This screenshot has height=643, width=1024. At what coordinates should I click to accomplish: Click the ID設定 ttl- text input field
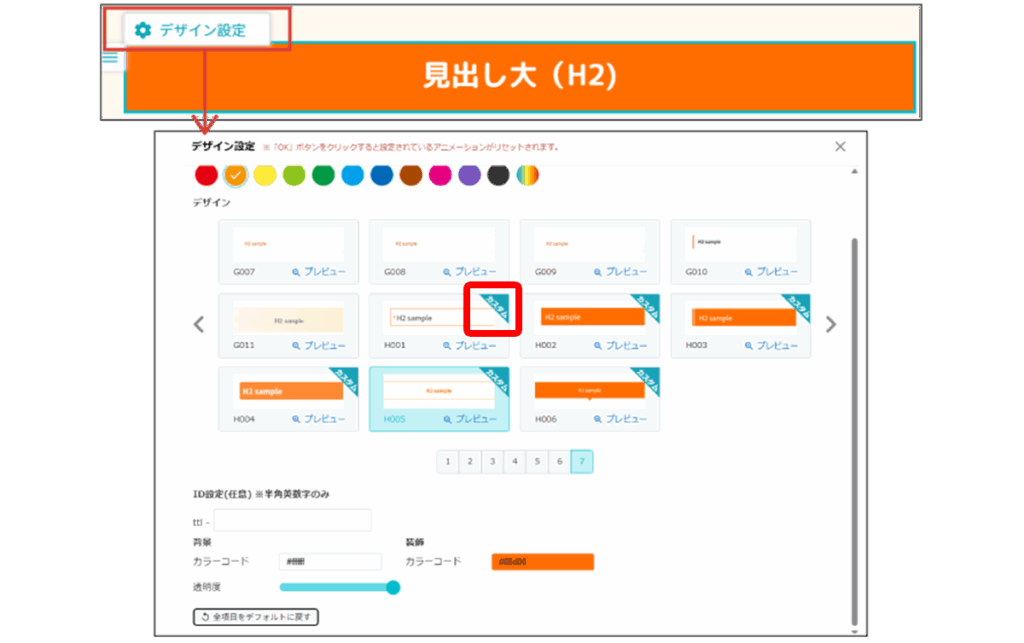[x=292, y=520]
